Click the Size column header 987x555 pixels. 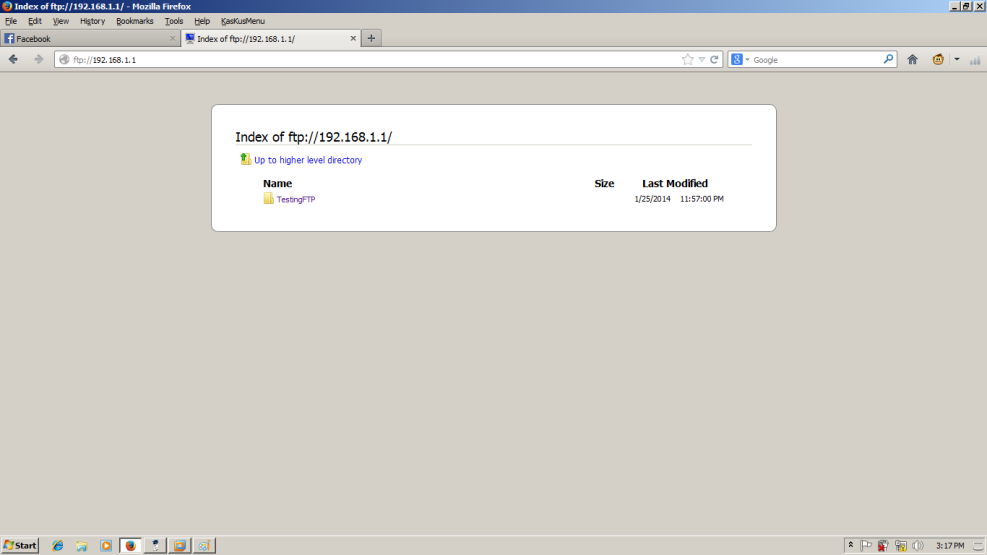[x=604, y=183]
